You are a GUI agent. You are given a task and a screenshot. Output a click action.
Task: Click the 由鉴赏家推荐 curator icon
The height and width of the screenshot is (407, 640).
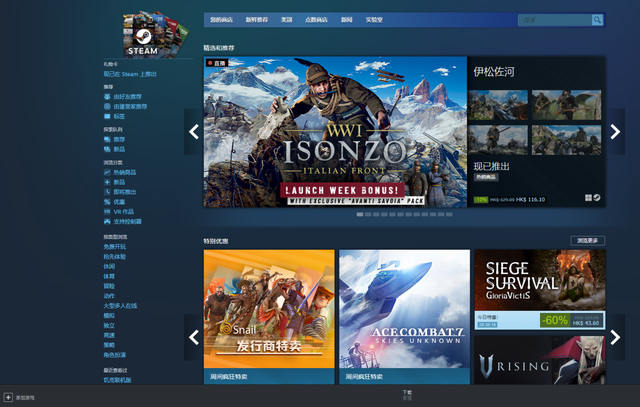[x=107, y=106]
